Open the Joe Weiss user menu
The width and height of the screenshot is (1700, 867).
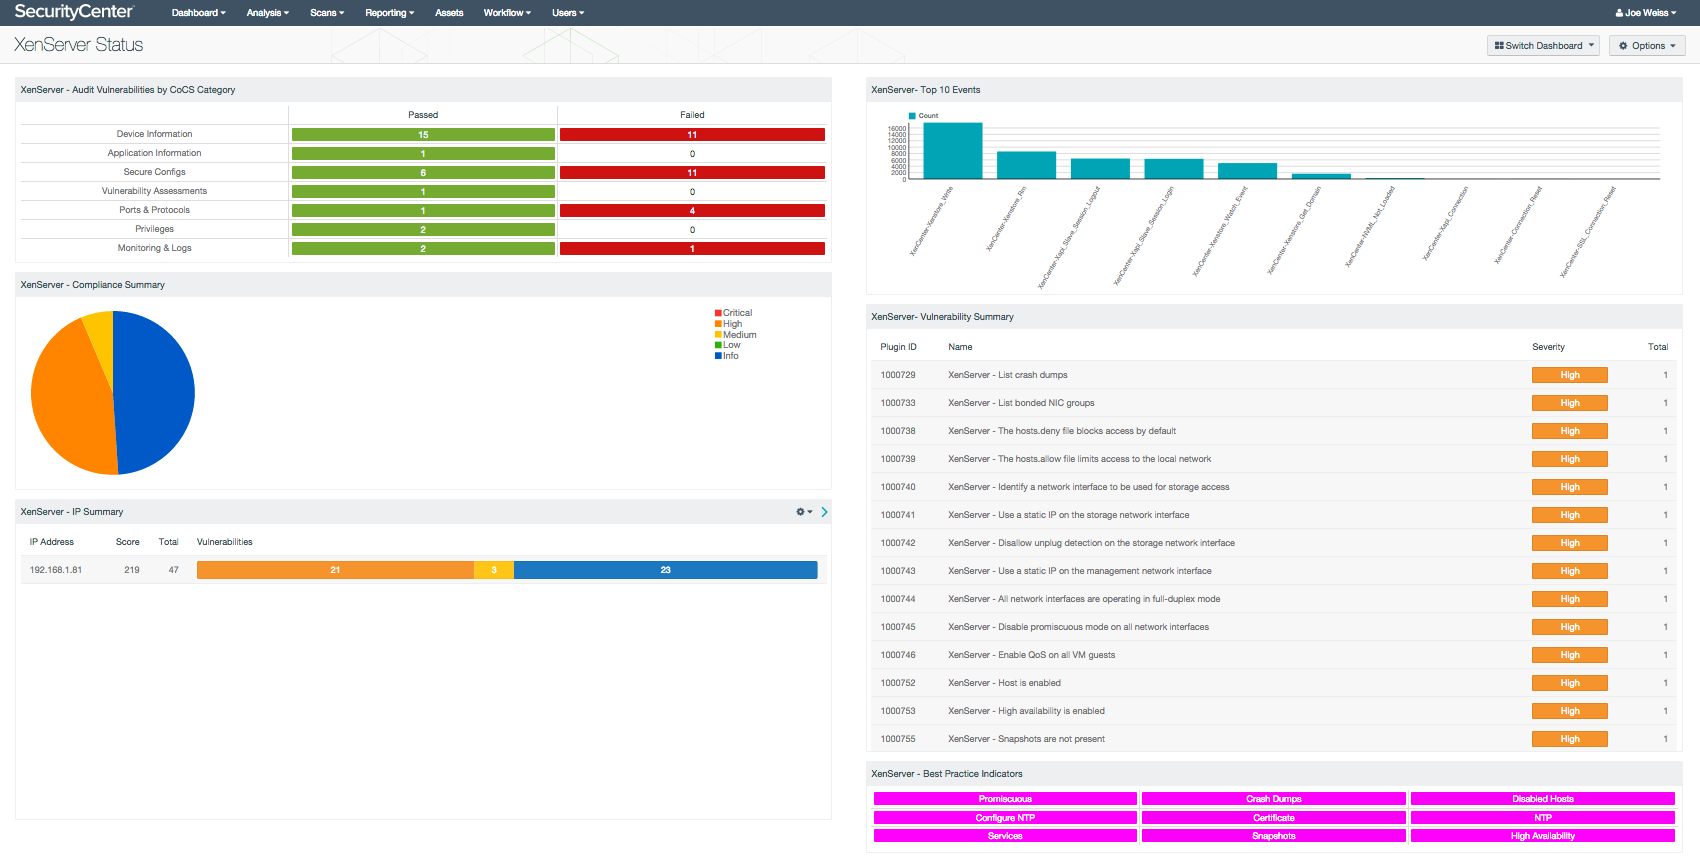point(1645,13)
